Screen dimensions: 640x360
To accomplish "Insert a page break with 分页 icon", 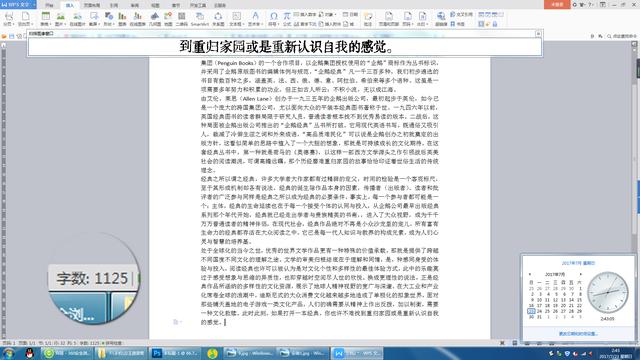I will tap(8, 16).
